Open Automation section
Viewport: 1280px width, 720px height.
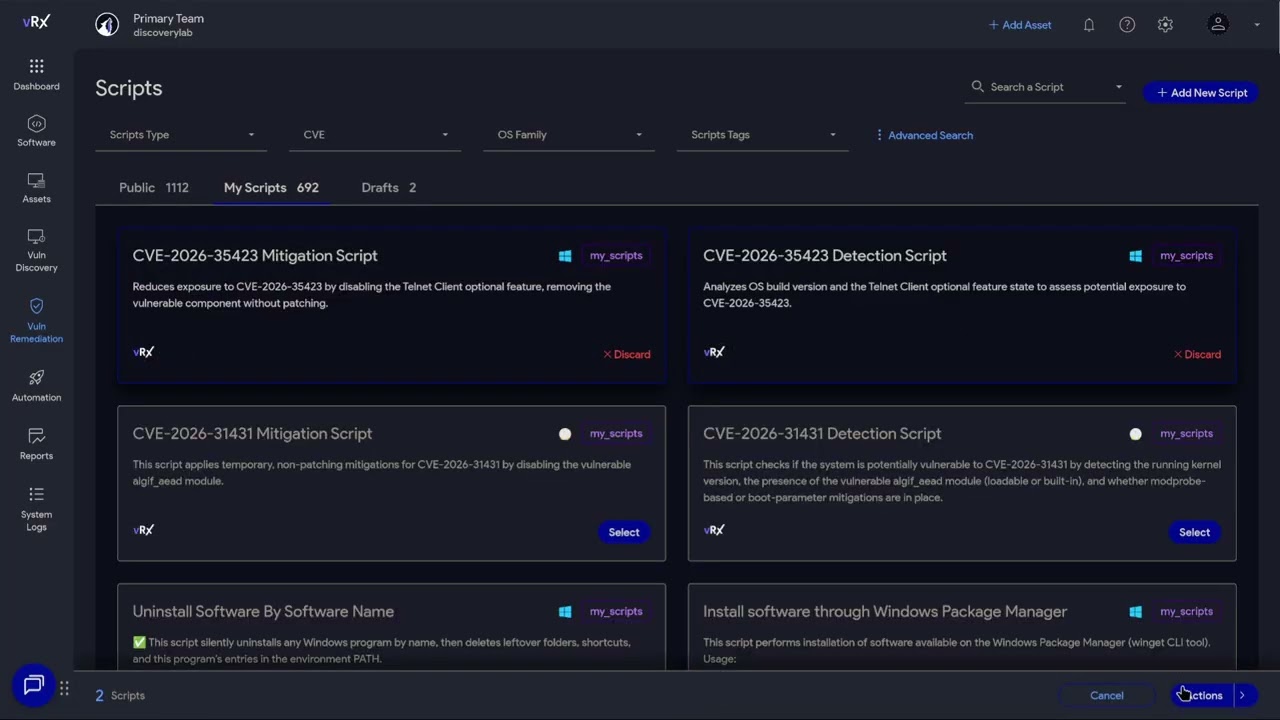(x=36, y=385)
